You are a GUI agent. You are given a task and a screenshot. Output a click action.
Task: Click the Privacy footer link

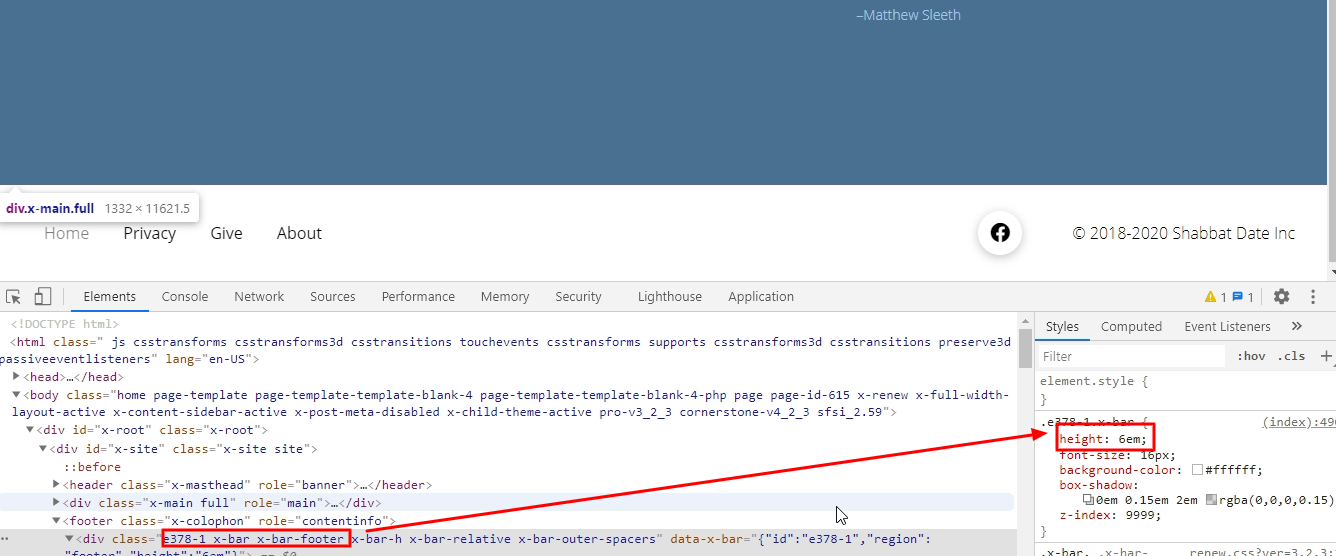coord(150,233)
